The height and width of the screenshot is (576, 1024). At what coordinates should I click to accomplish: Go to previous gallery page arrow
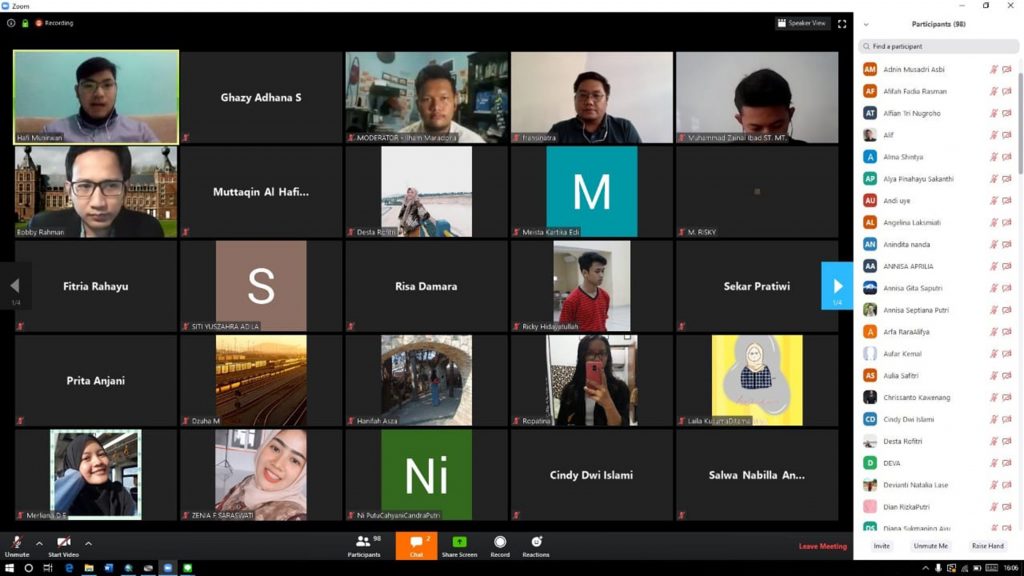[x=15, y=286]
